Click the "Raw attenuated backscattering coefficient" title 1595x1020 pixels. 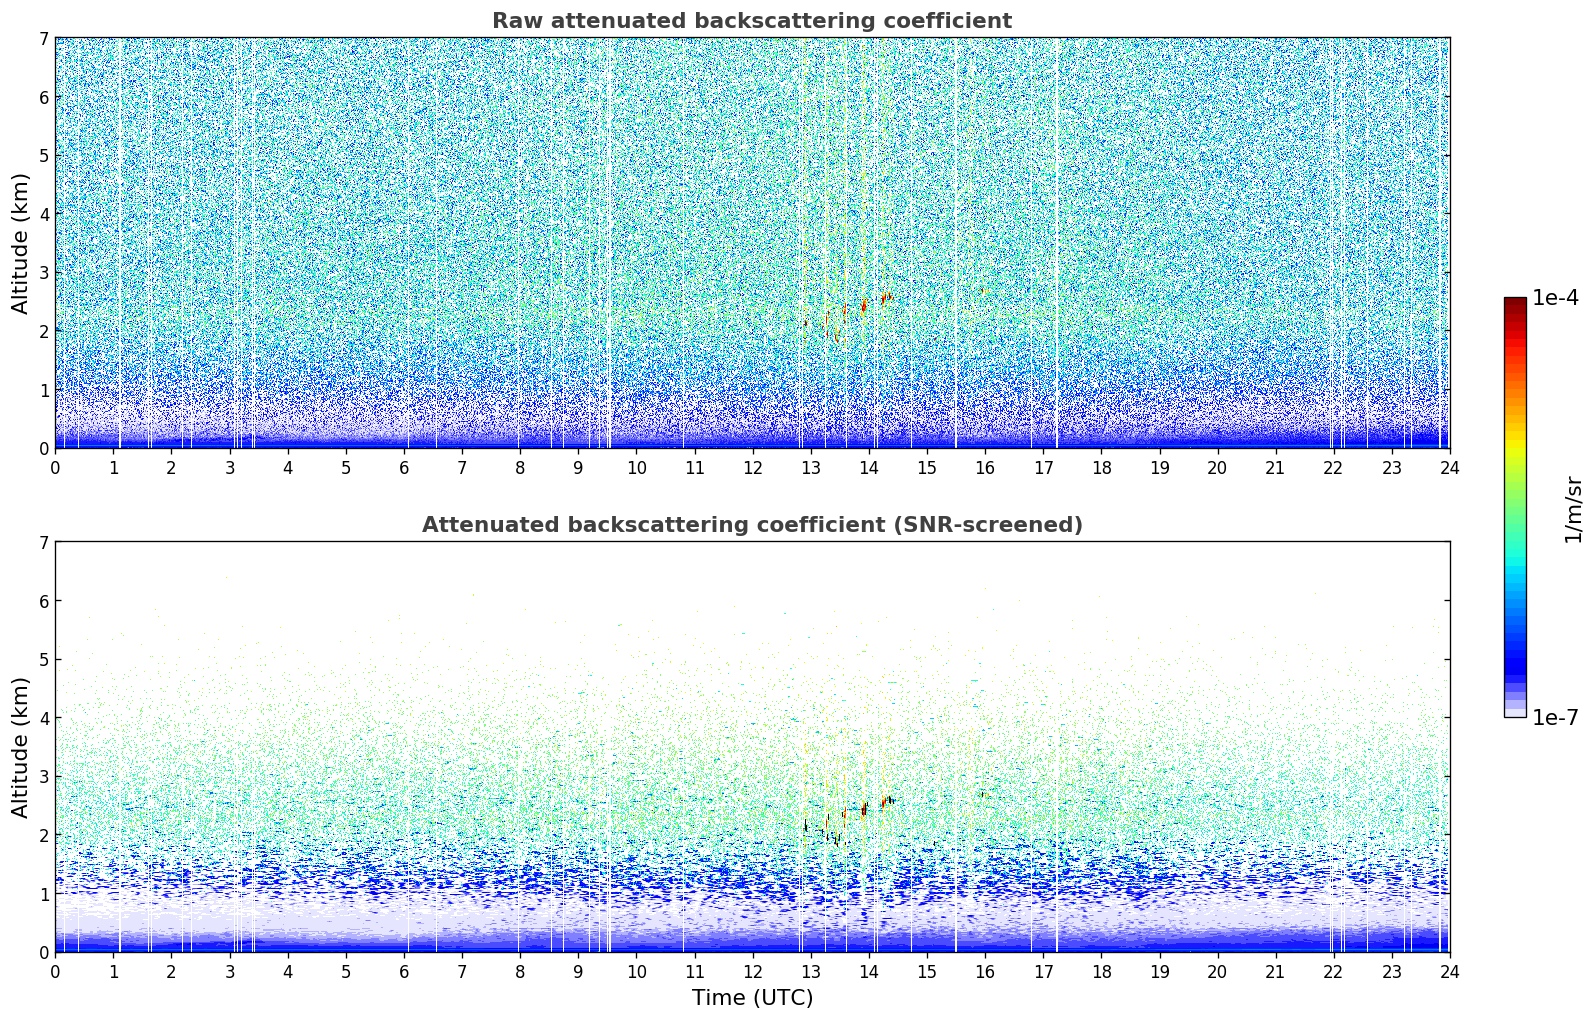tap(752, 21)
